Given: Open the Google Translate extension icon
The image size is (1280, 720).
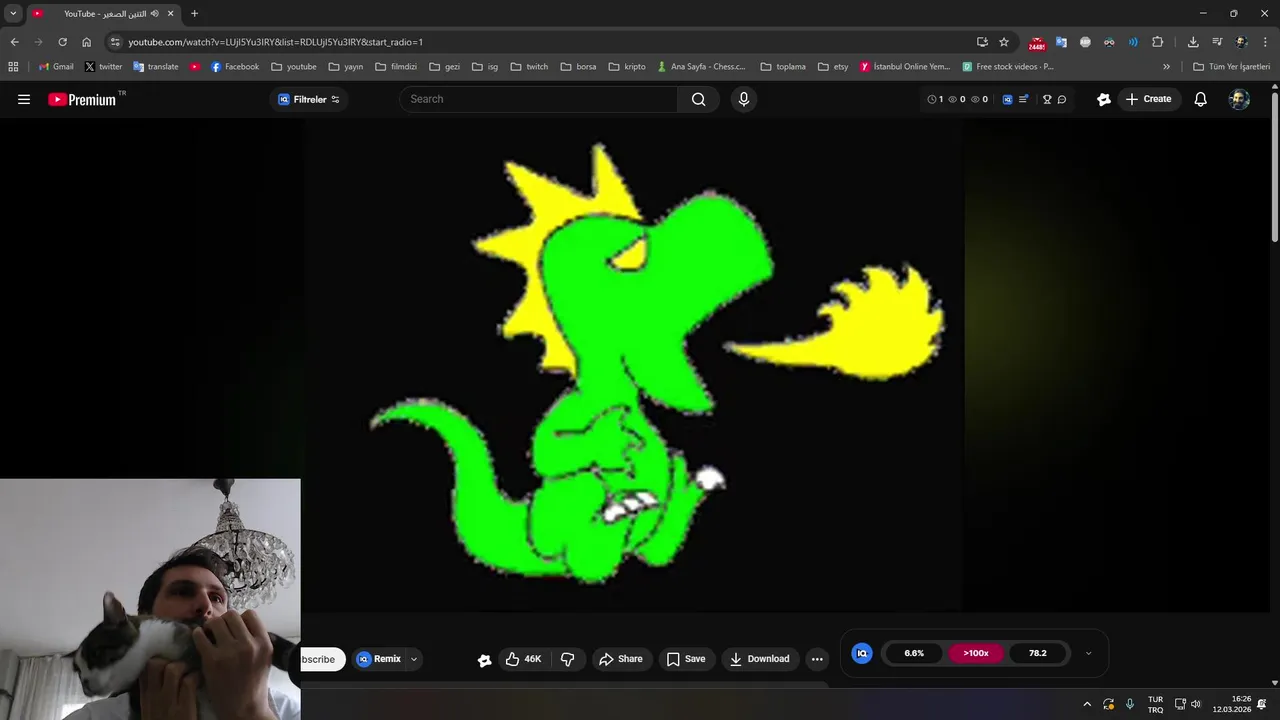Looking at the screenshot, I should (x=1061, y=42).
